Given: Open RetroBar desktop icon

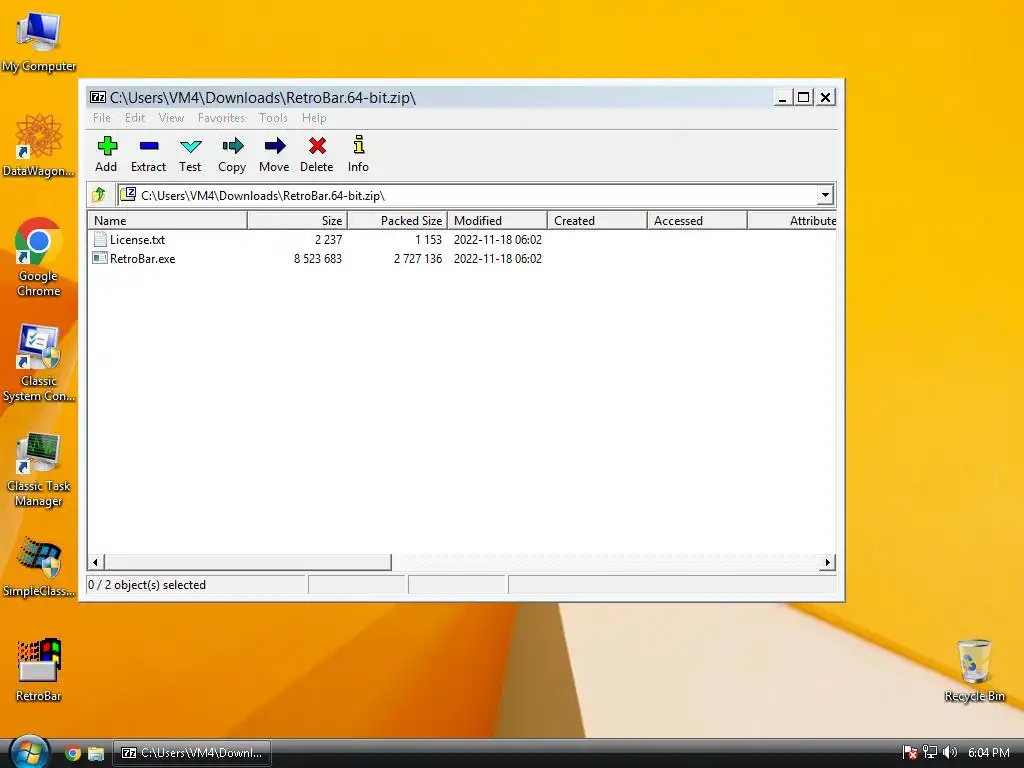Looking at the screenshot, I should (39, 669).
